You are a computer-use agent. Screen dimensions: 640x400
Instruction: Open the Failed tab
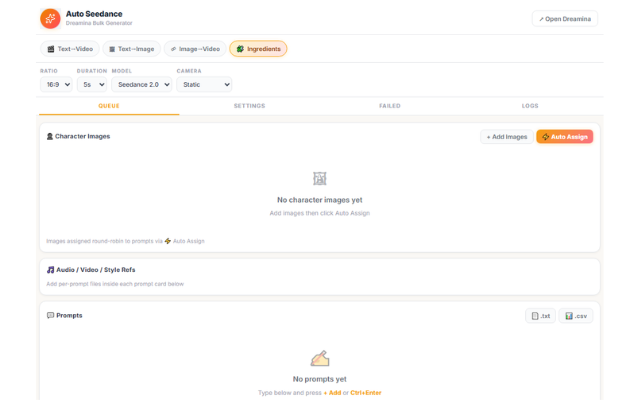pos(390,106)
